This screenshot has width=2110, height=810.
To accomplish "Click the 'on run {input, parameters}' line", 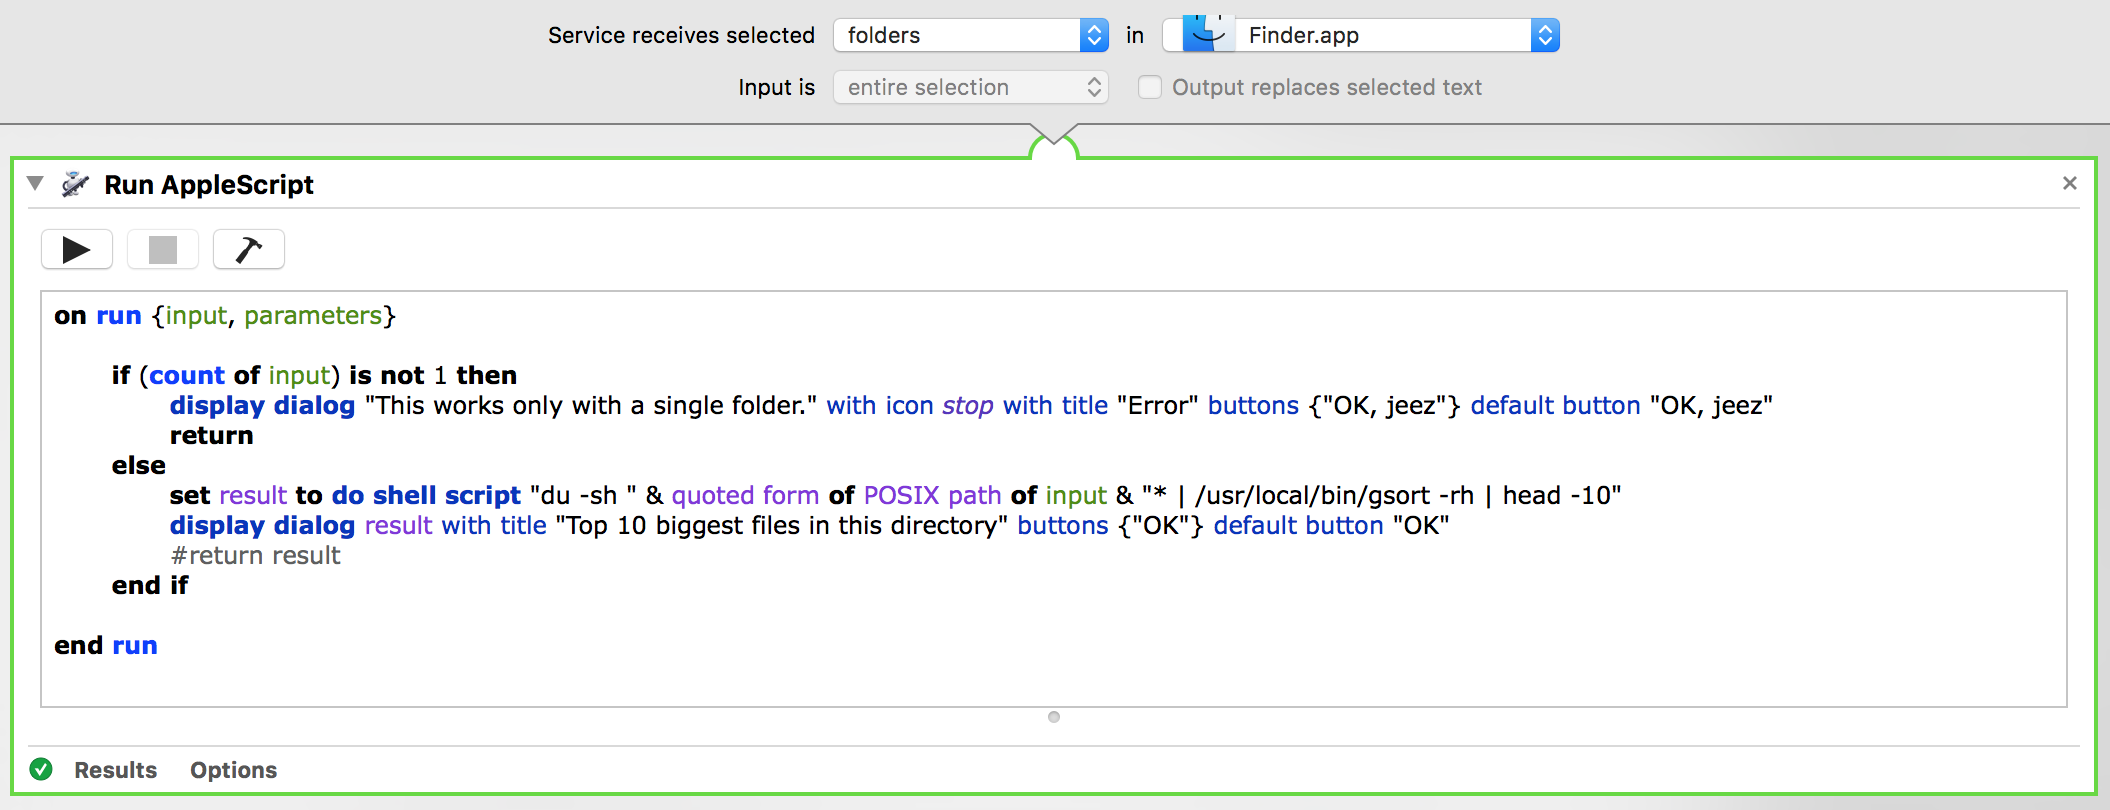I will [x=225, y=316].
